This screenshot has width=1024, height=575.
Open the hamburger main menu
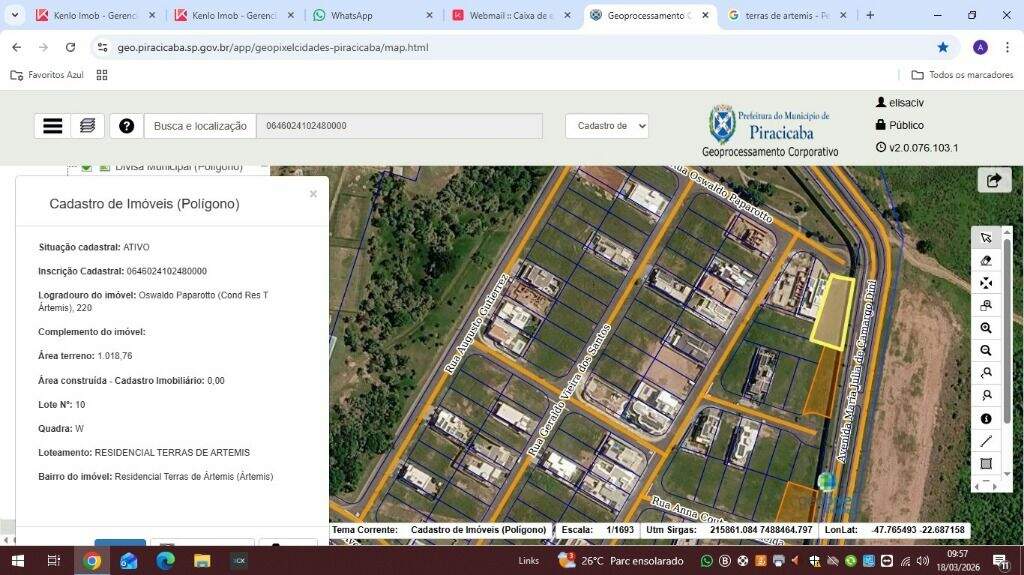tap(52, 126)
